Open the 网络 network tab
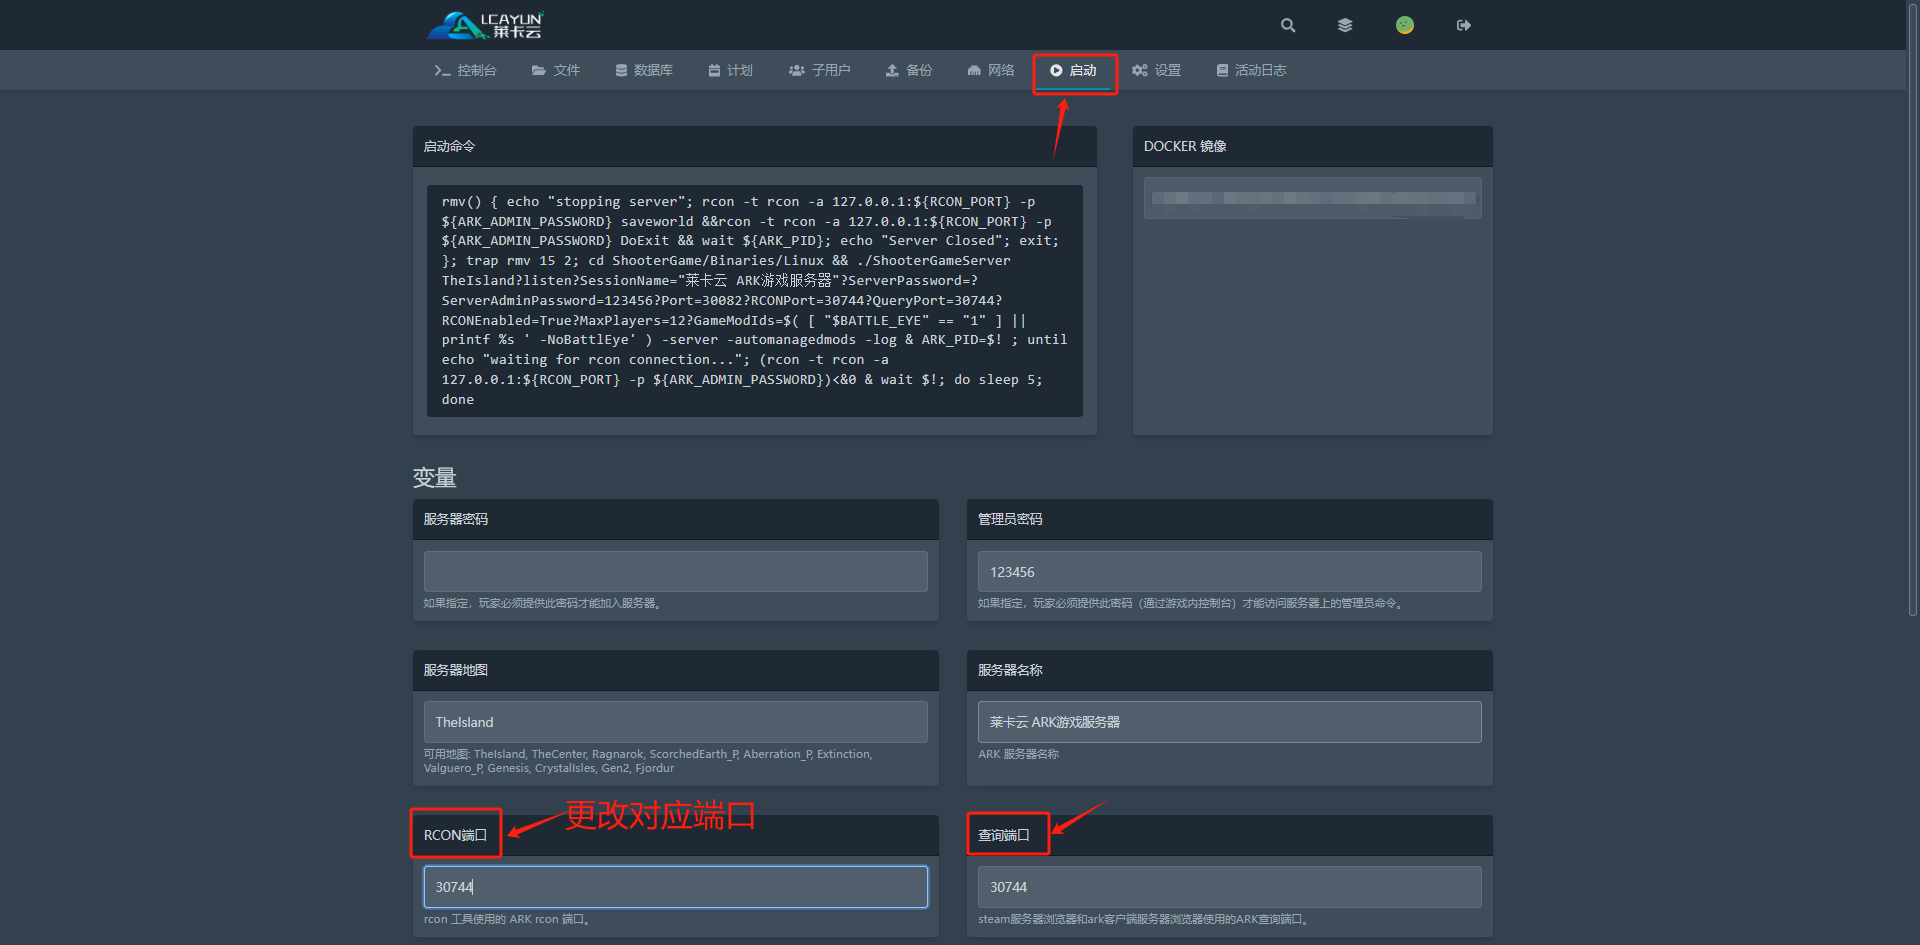Image resolution: width=1920 pixels, height=945 pixels. pos(991,70)
